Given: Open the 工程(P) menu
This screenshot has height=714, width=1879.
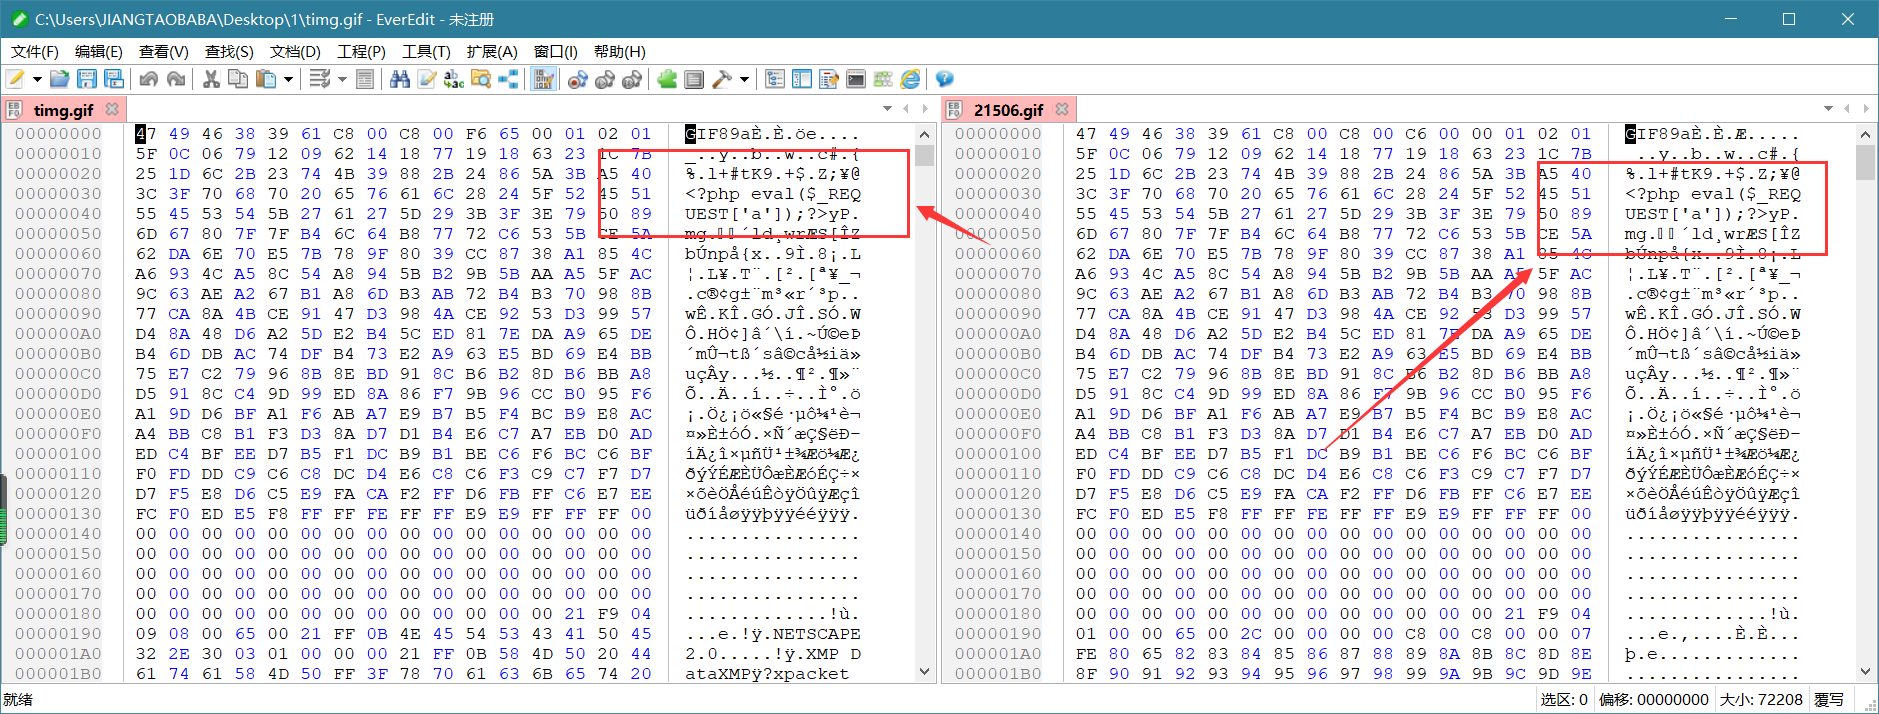Looking at the screenshot, I should (x=361, y=51).
